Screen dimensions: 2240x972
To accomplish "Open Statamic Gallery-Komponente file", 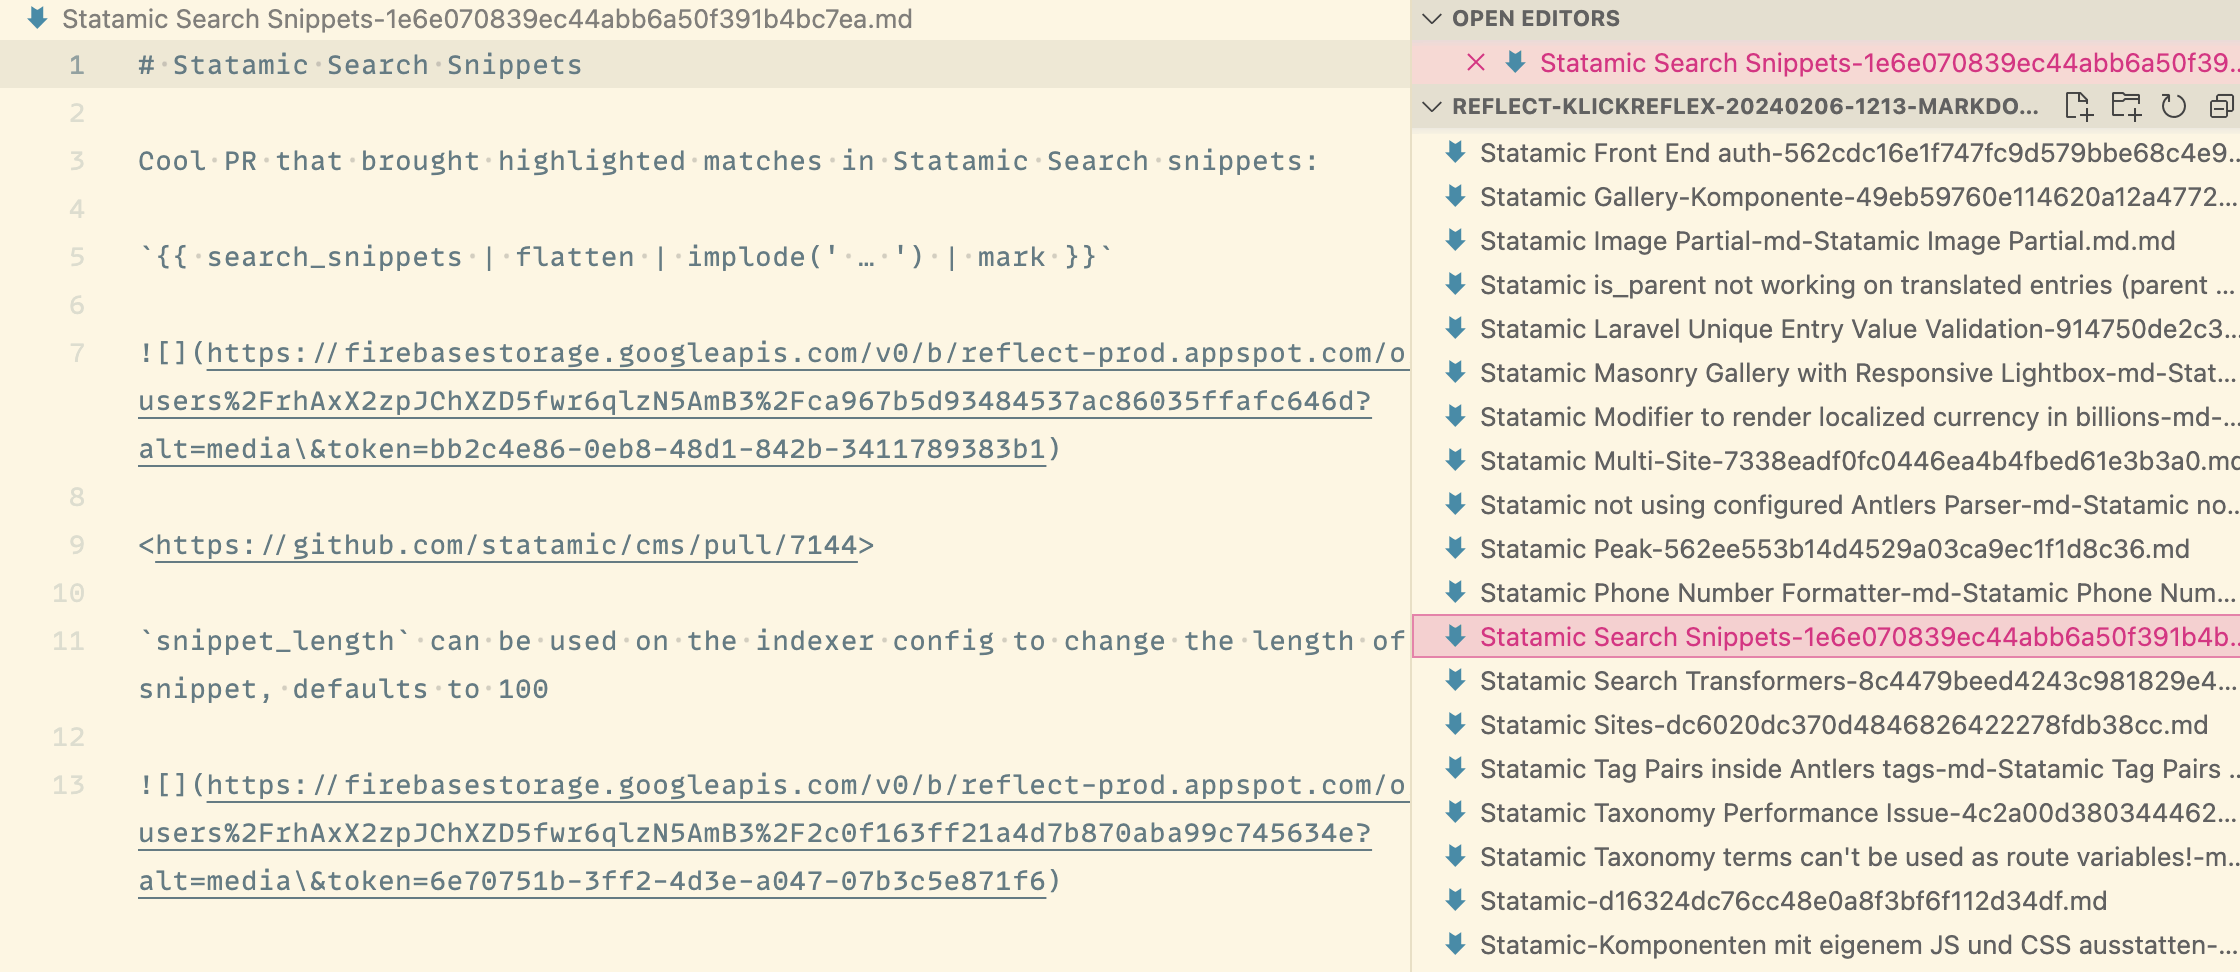I will [1826, 197].
